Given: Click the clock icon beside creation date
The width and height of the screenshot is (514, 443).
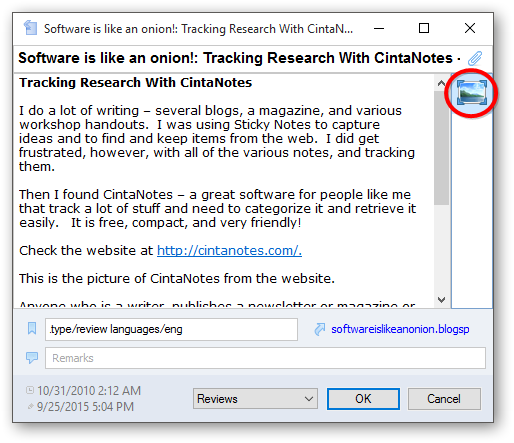Looking at the screenshot, I should 30,390.
